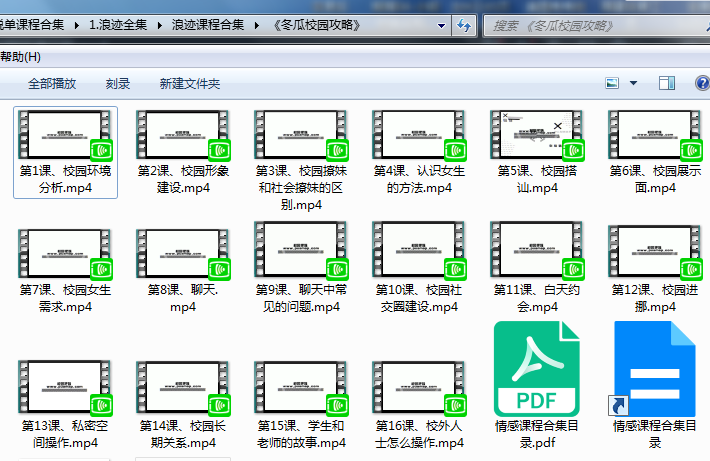
Task: Navigate to 浪迹课程合集 breadcrumb
Action: pos(208,25)
